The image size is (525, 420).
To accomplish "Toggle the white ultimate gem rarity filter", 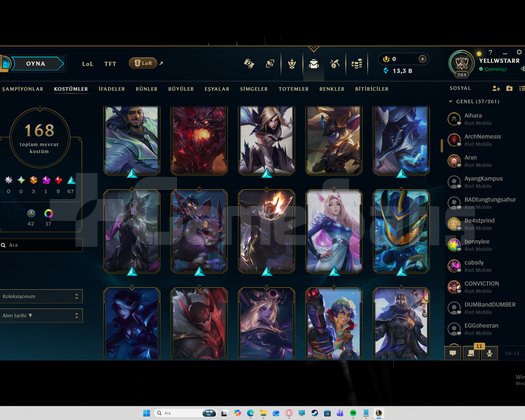I will pyautogui.click(x=9, y=180).
